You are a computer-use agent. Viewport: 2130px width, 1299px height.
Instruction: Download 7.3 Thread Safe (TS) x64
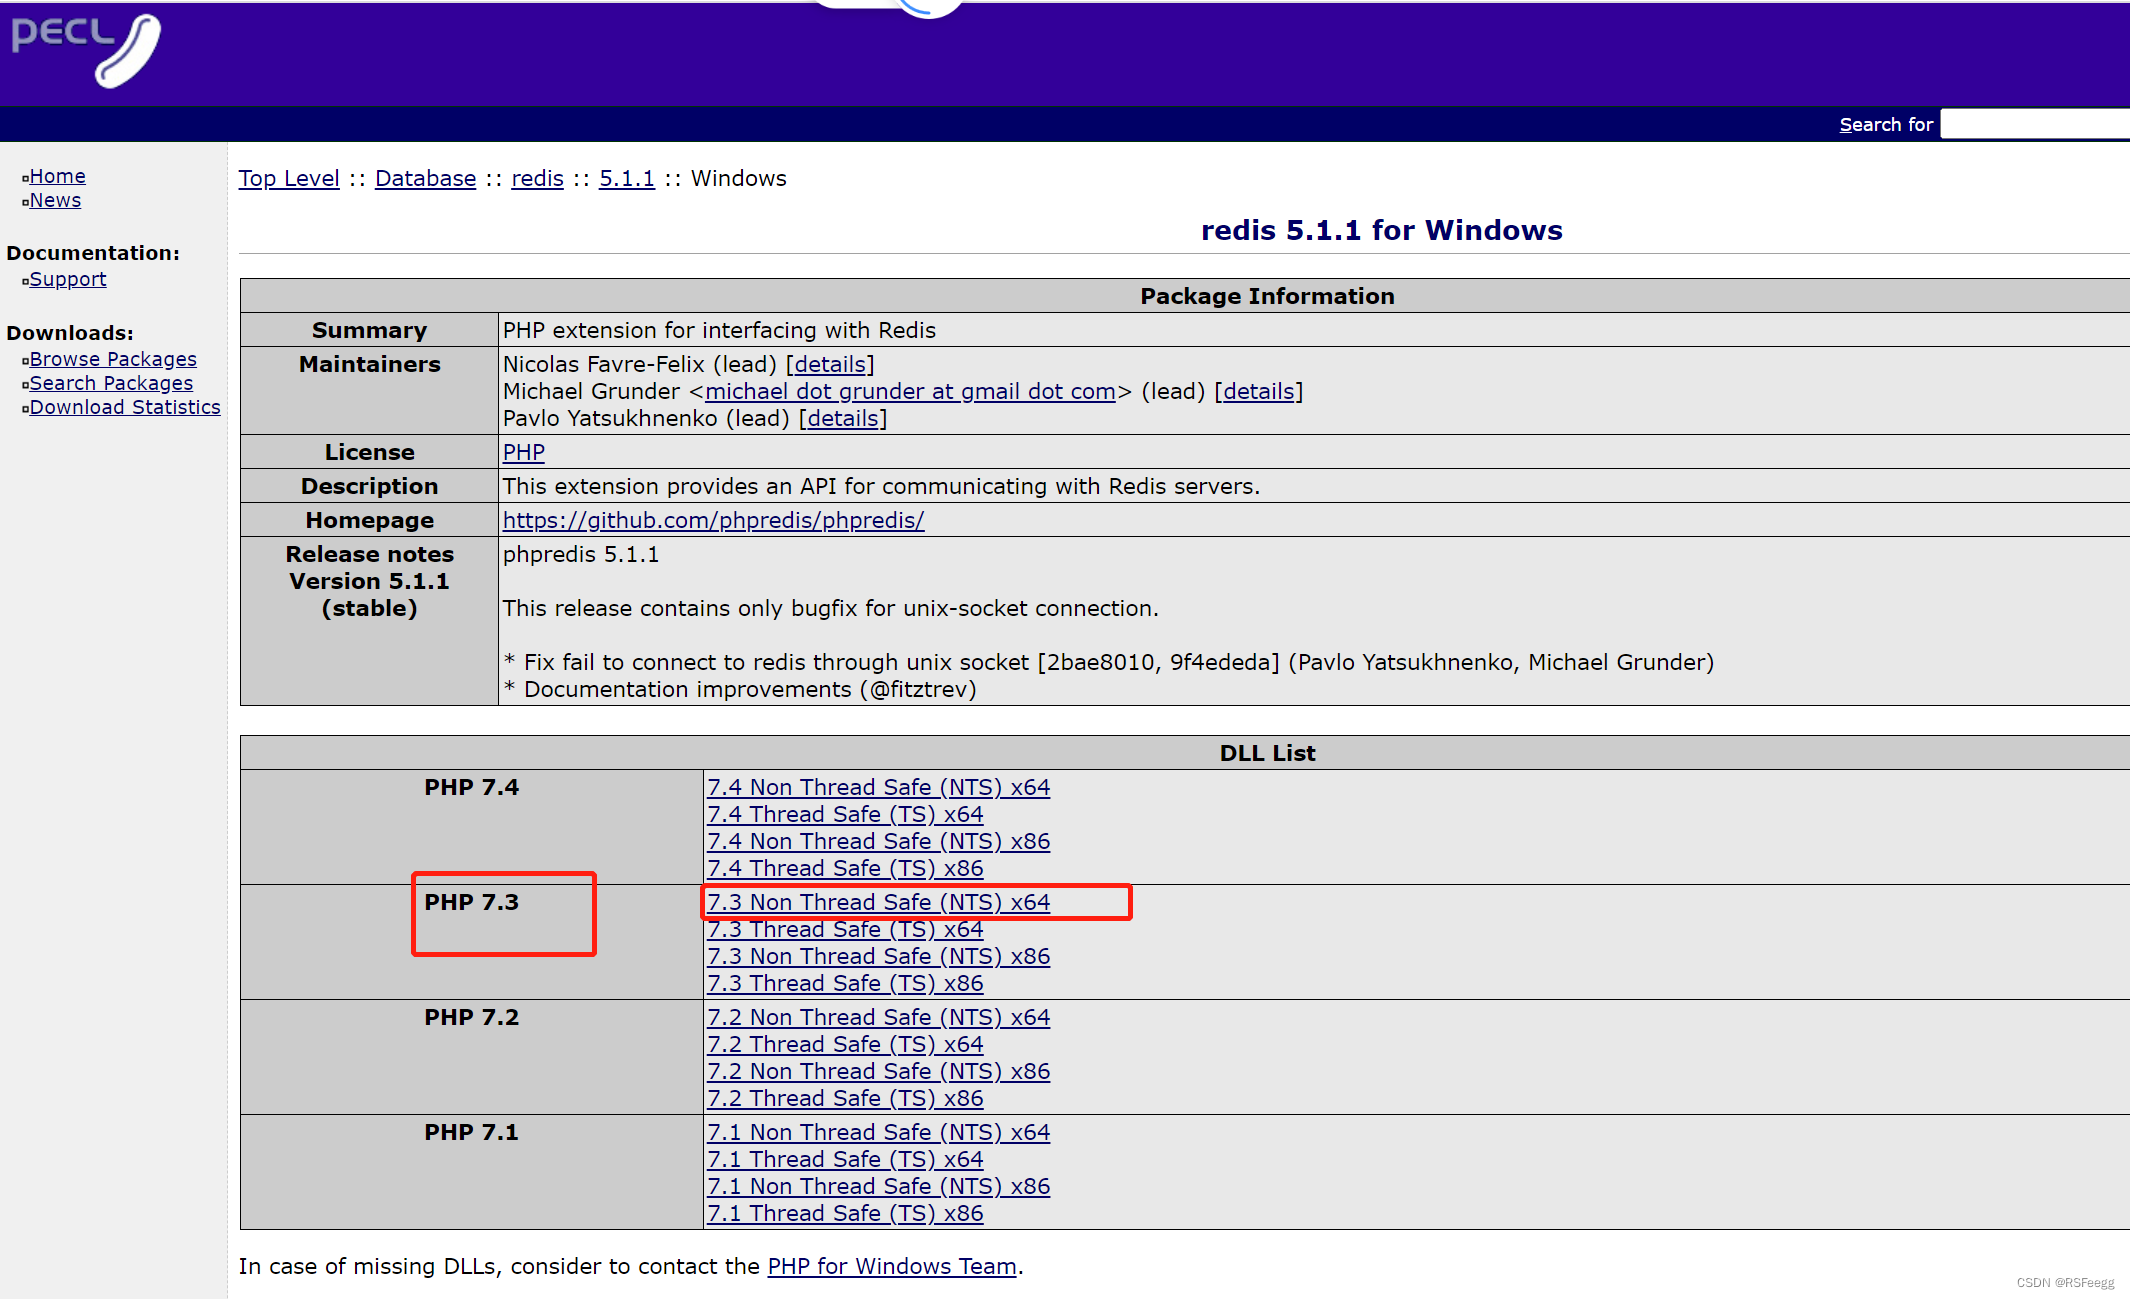click(845, 929)
